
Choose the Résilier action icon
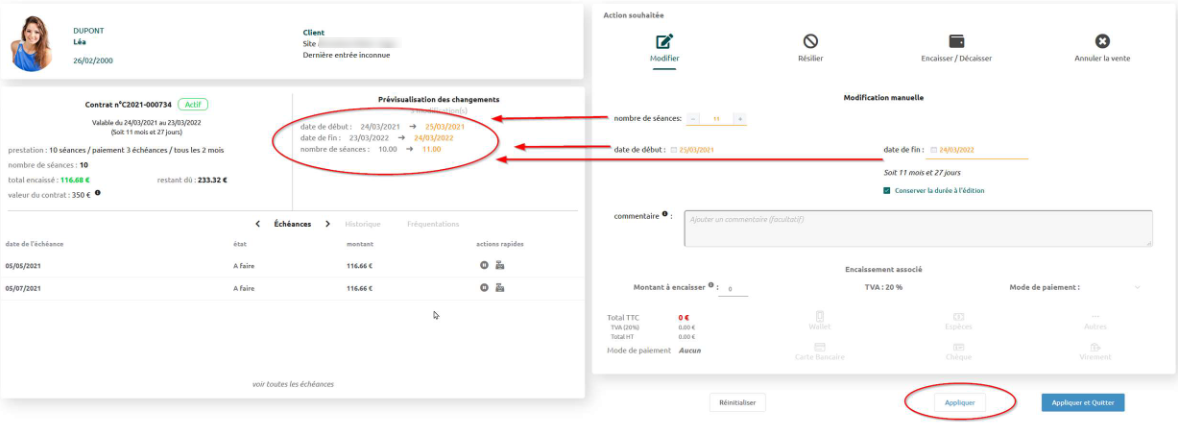tap(811, 42)
